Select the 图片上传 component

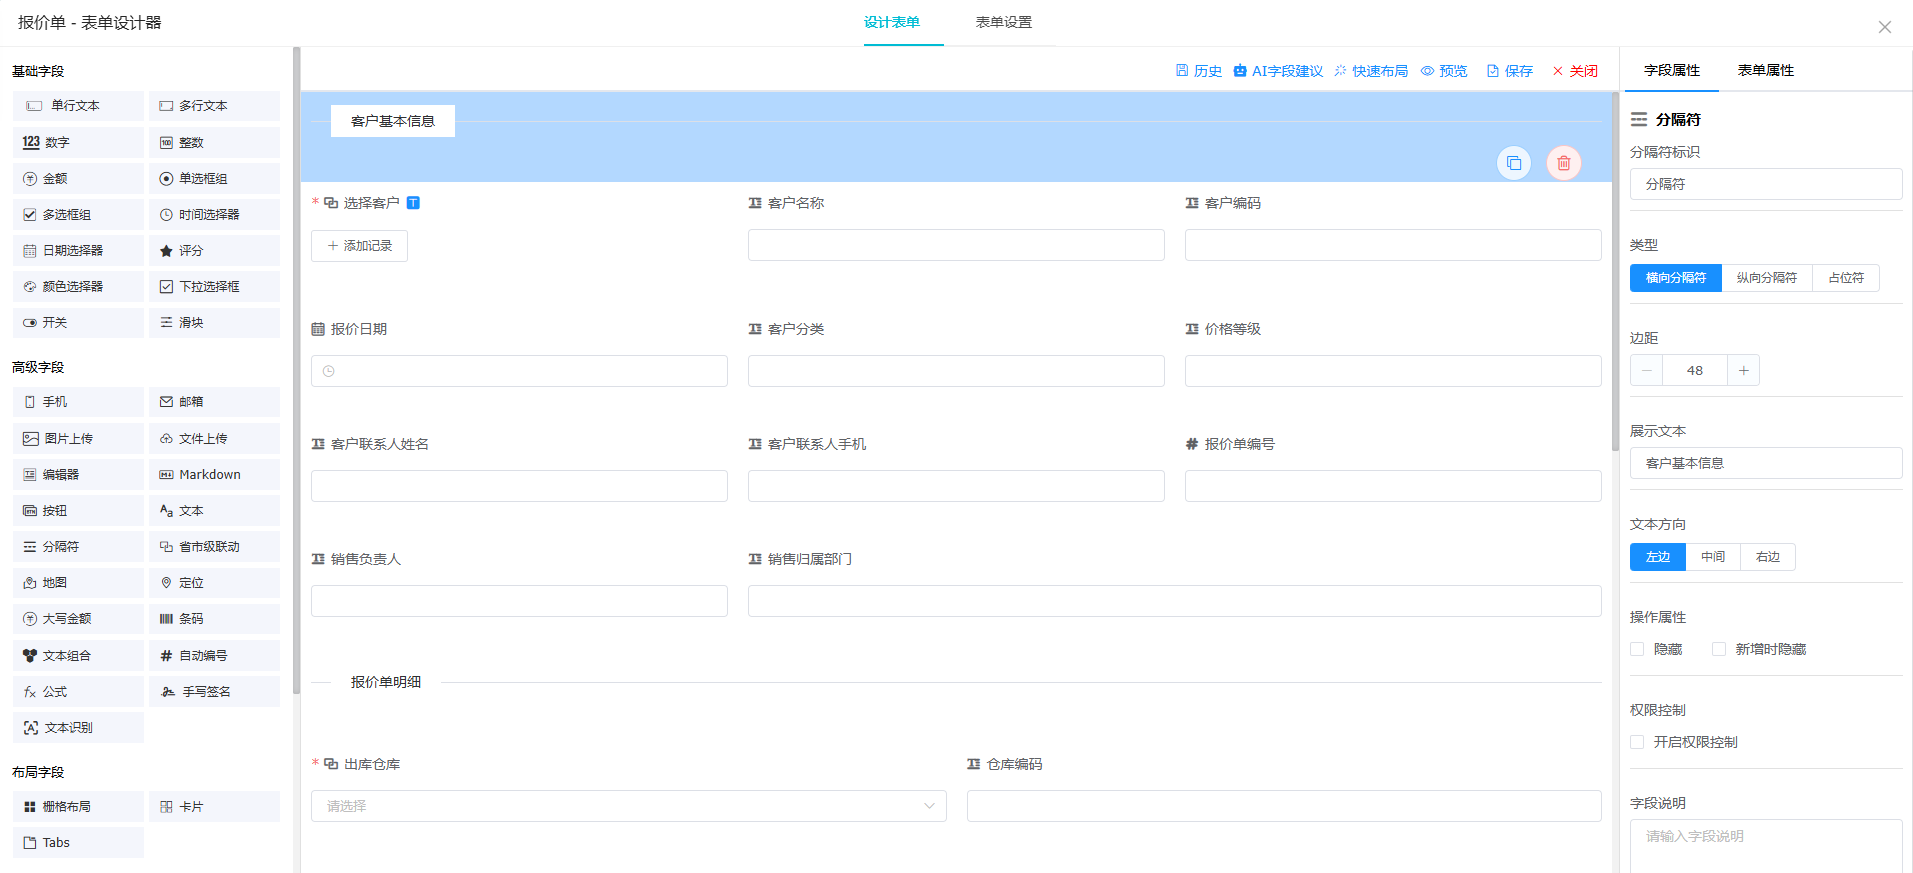click(79, 439)
